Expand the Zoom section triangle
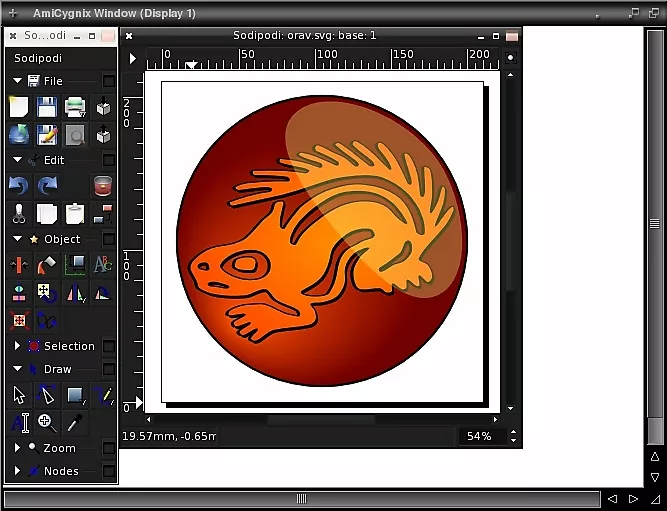 click(17, 449)
